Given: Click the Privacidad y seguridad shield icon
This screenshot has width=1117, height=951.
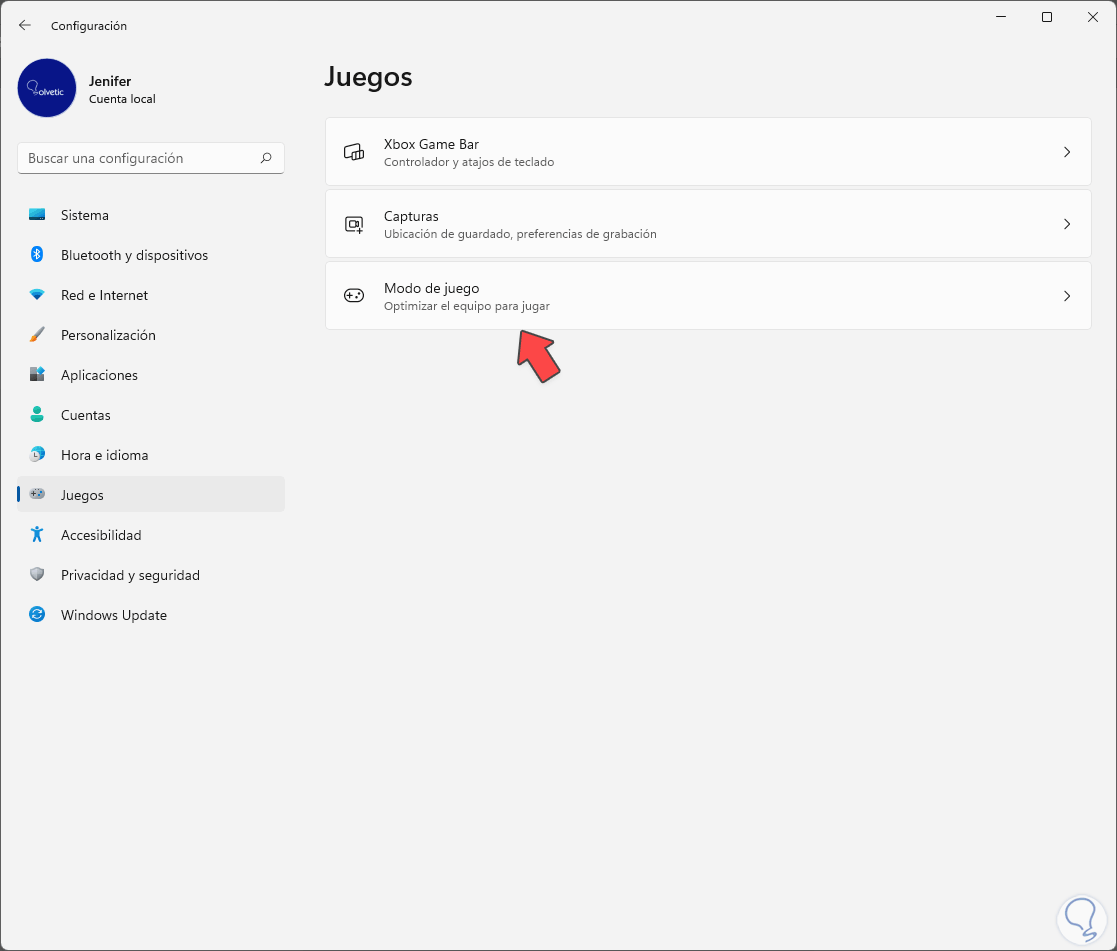Looking at the screenshot, I should click(x=37, y=575).
